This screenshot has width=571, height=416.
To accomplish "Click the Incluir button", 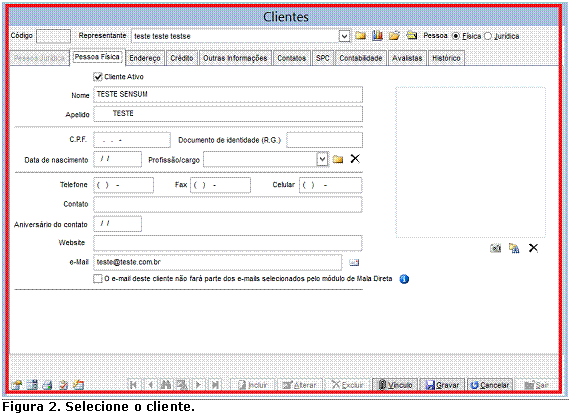I will pyautogui.click(x=253, y=385).
